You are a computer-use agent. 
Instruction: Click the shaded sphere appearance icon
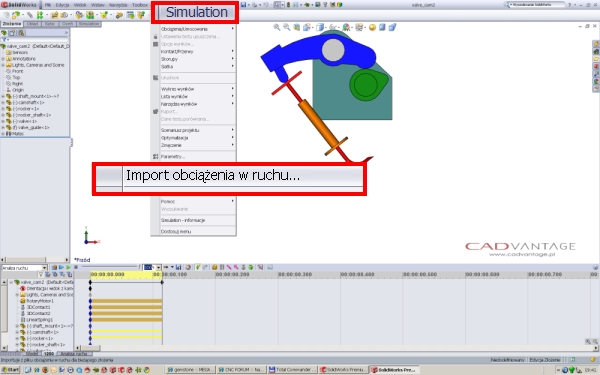pos(372,27)
